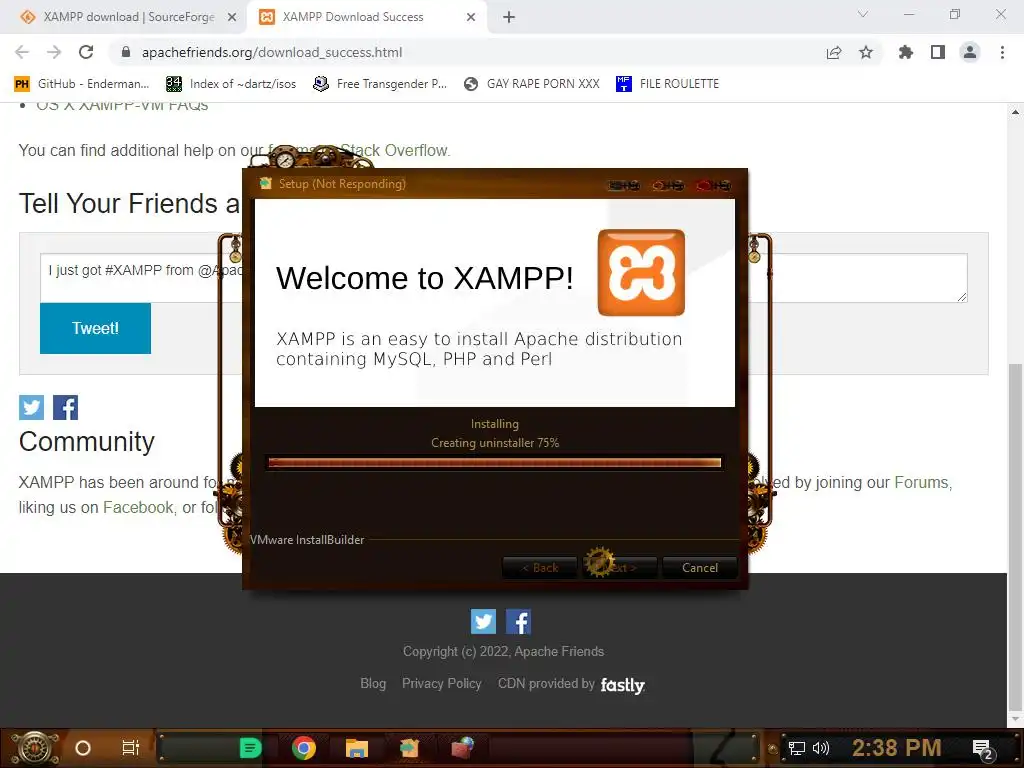Click the 'Creating uninstaller 75%' status text
Screen dimensions: 1024x768
click(x=495, y=443)
